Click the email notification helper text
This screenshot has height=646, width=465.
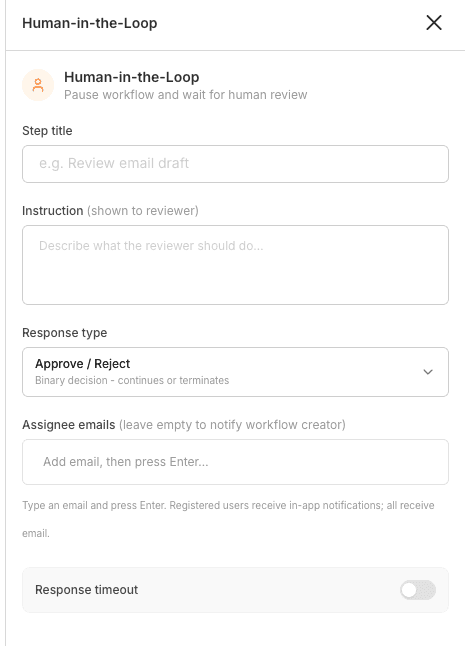pyautogui.click(x=228, y=519)
